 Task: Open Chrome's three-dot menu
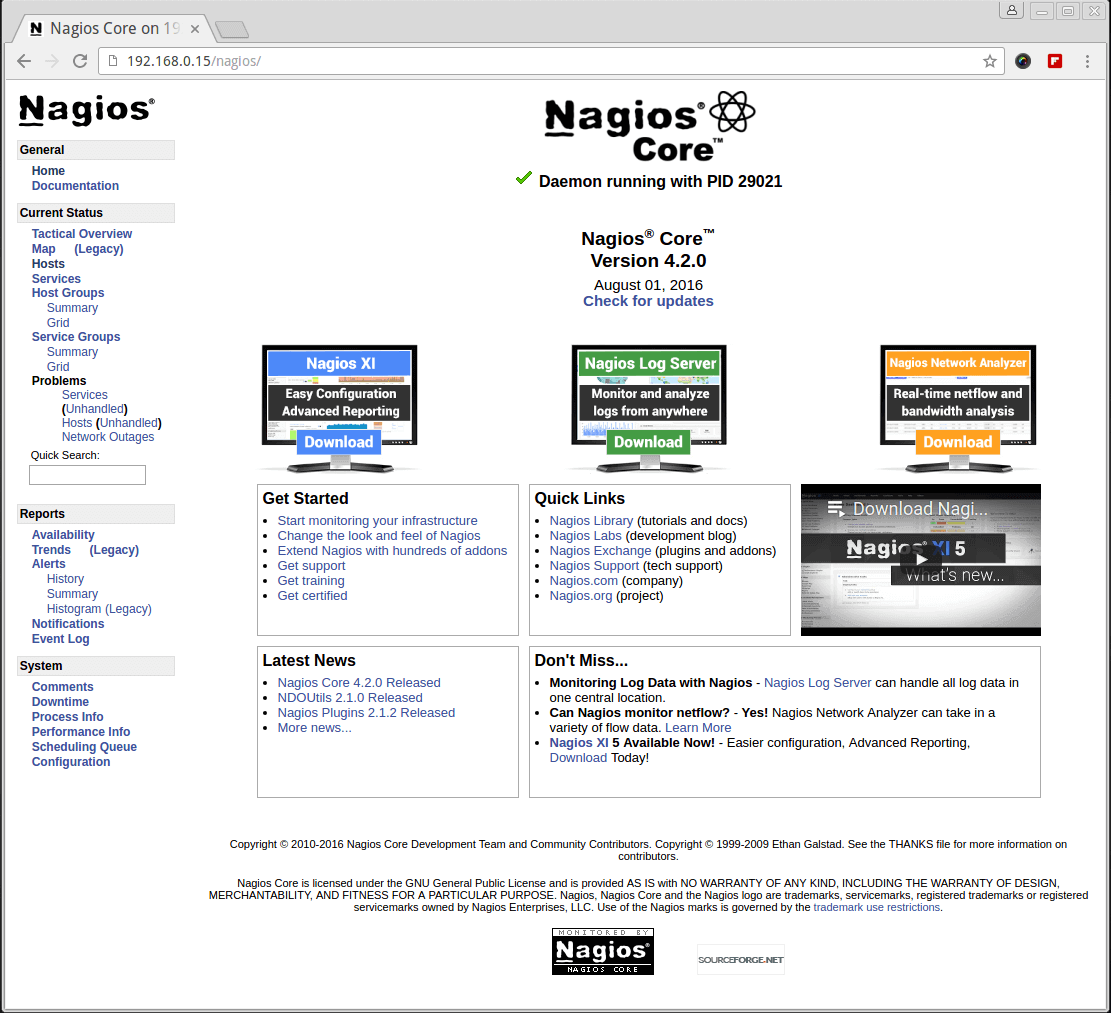pos(1087,61)
